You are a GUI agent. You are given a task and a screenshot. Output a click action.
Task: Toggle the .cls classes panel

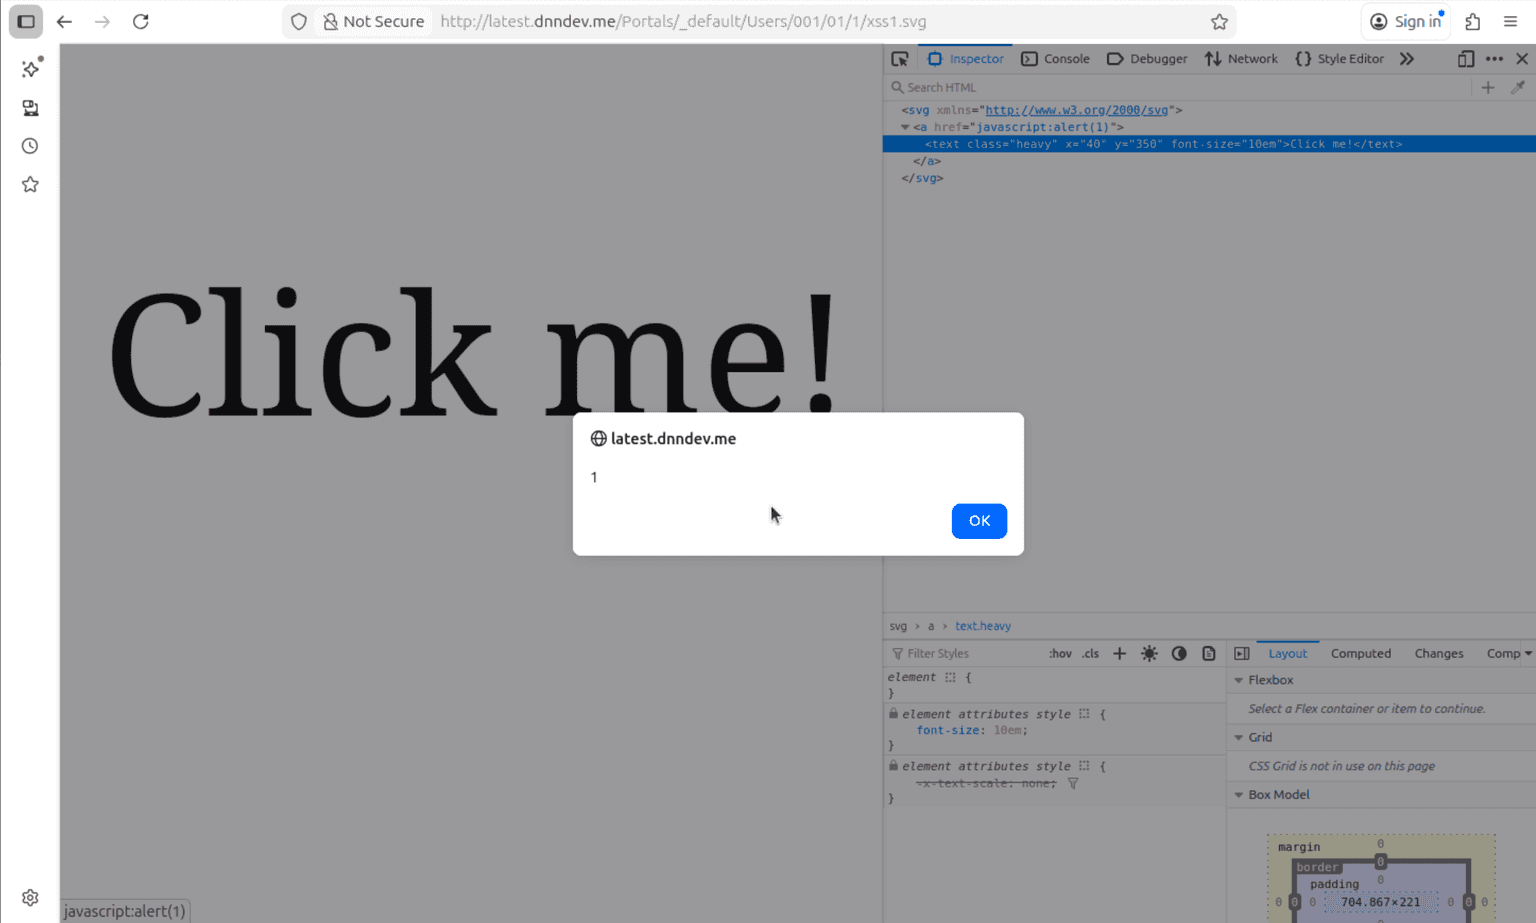(x=1090, y=654)
